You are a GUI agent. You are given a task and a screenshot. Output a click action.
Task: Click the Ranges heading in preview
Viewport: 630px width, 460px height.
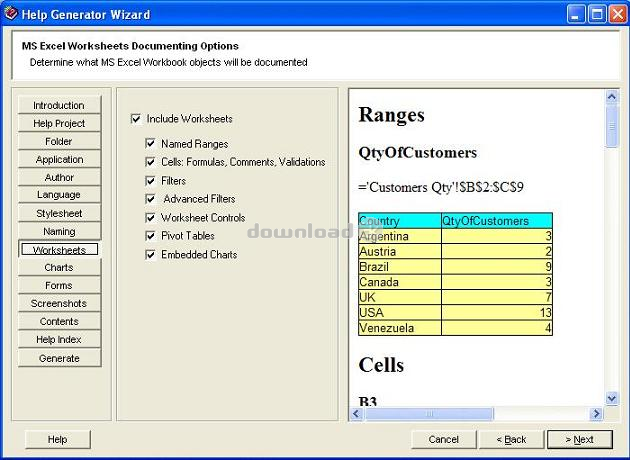click(391, 115)
